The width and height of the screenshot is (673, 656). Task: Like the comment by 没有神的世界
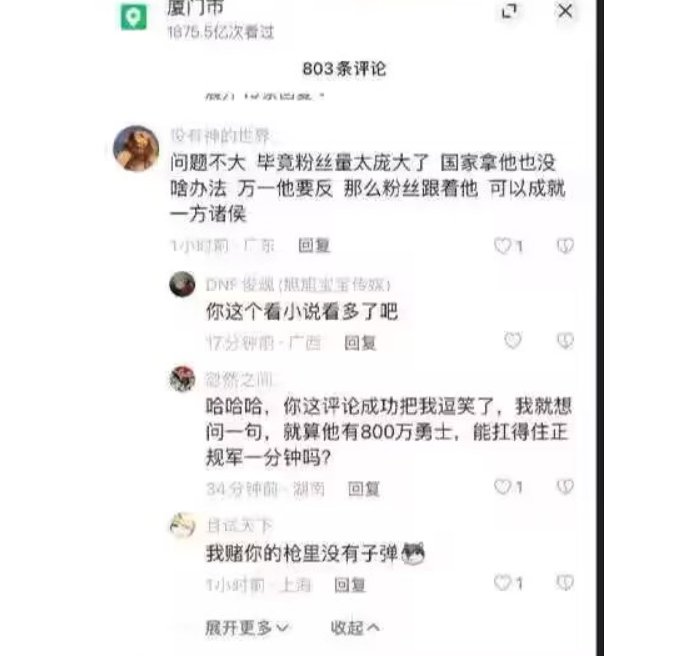point(502,246)
